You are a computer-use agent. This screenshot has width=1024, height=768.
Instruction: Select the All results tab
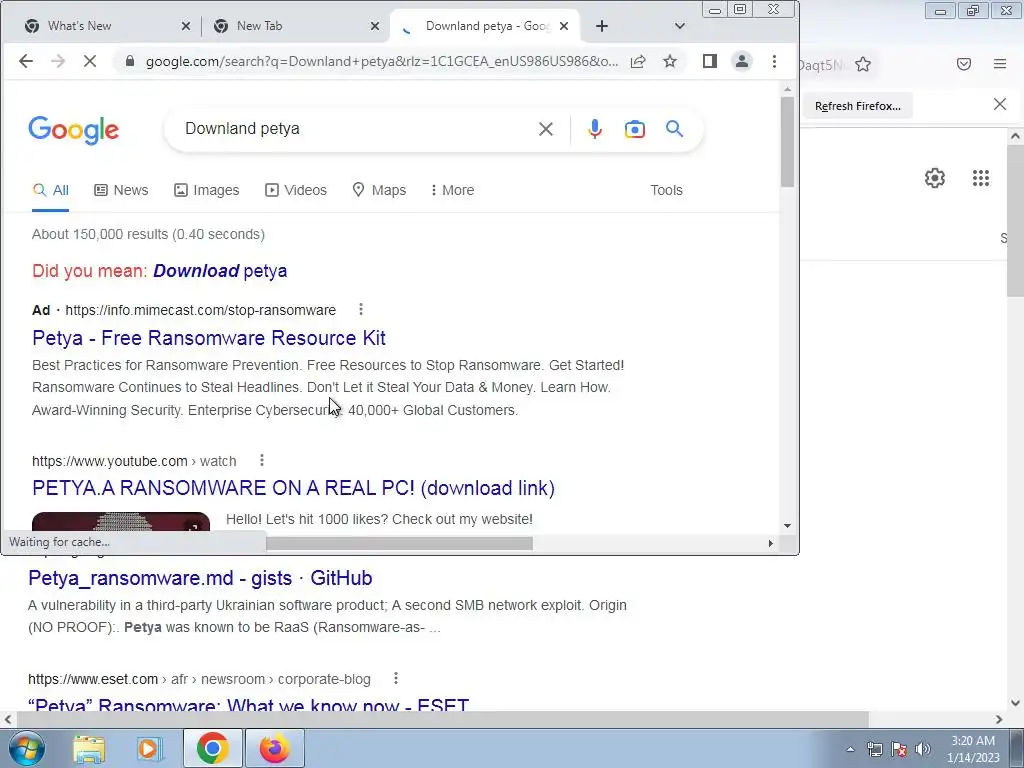click(50, 190)
